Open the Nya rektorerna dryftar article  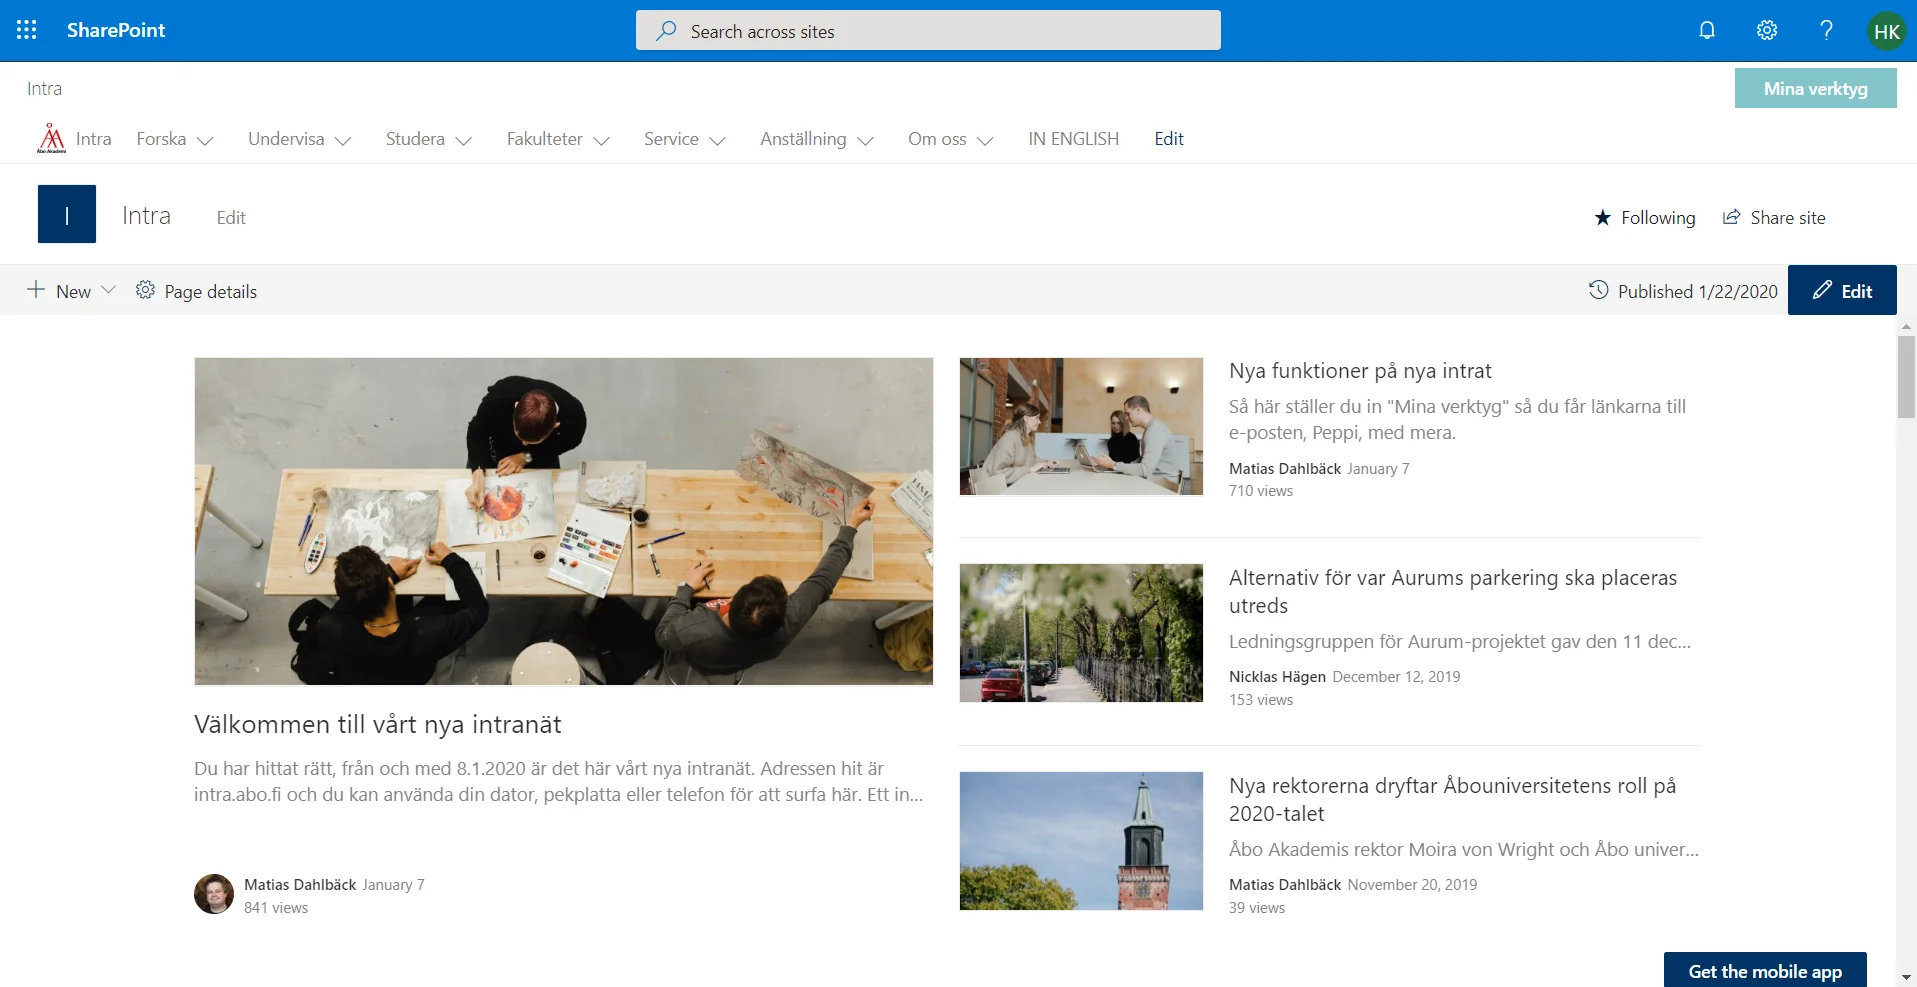point(1453,799)
